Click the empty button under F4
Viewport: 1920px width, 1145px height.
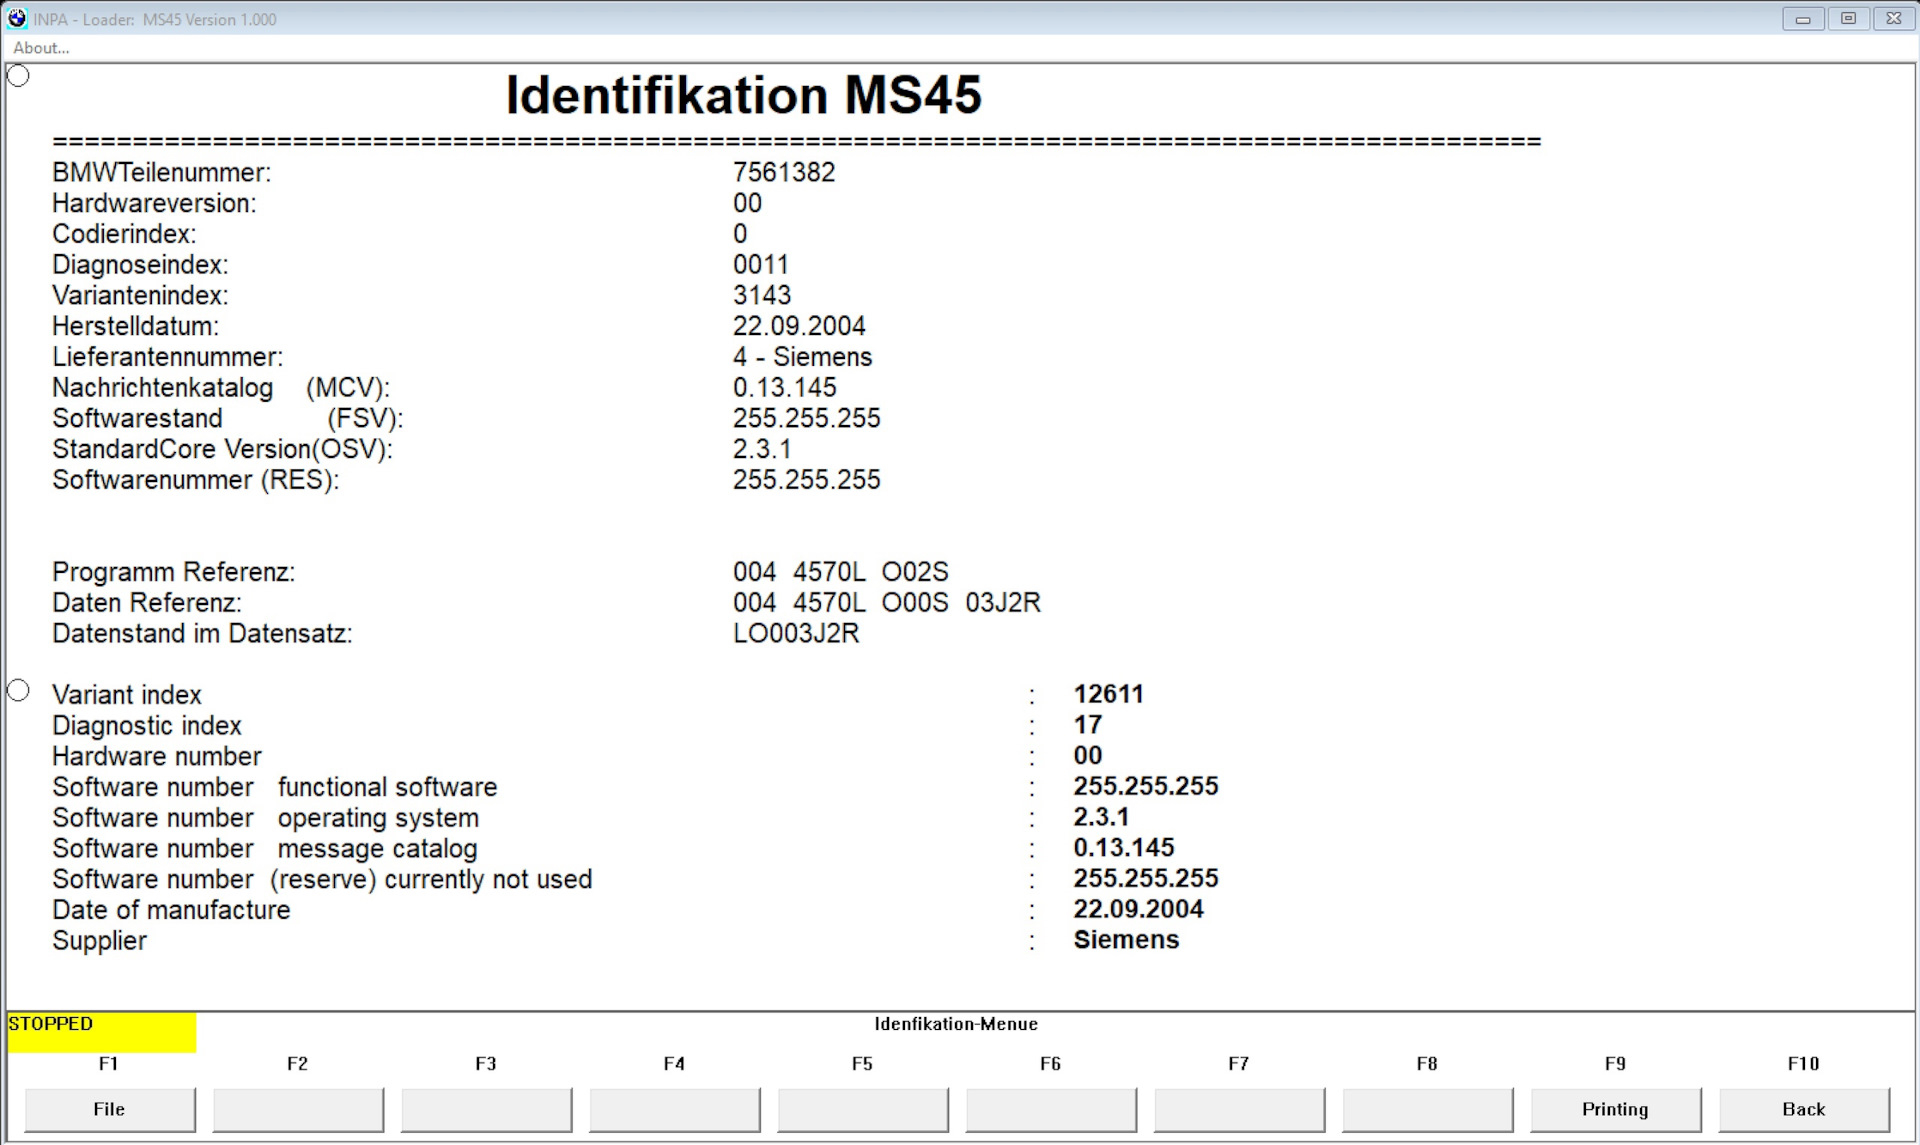tap(674, 1109)
